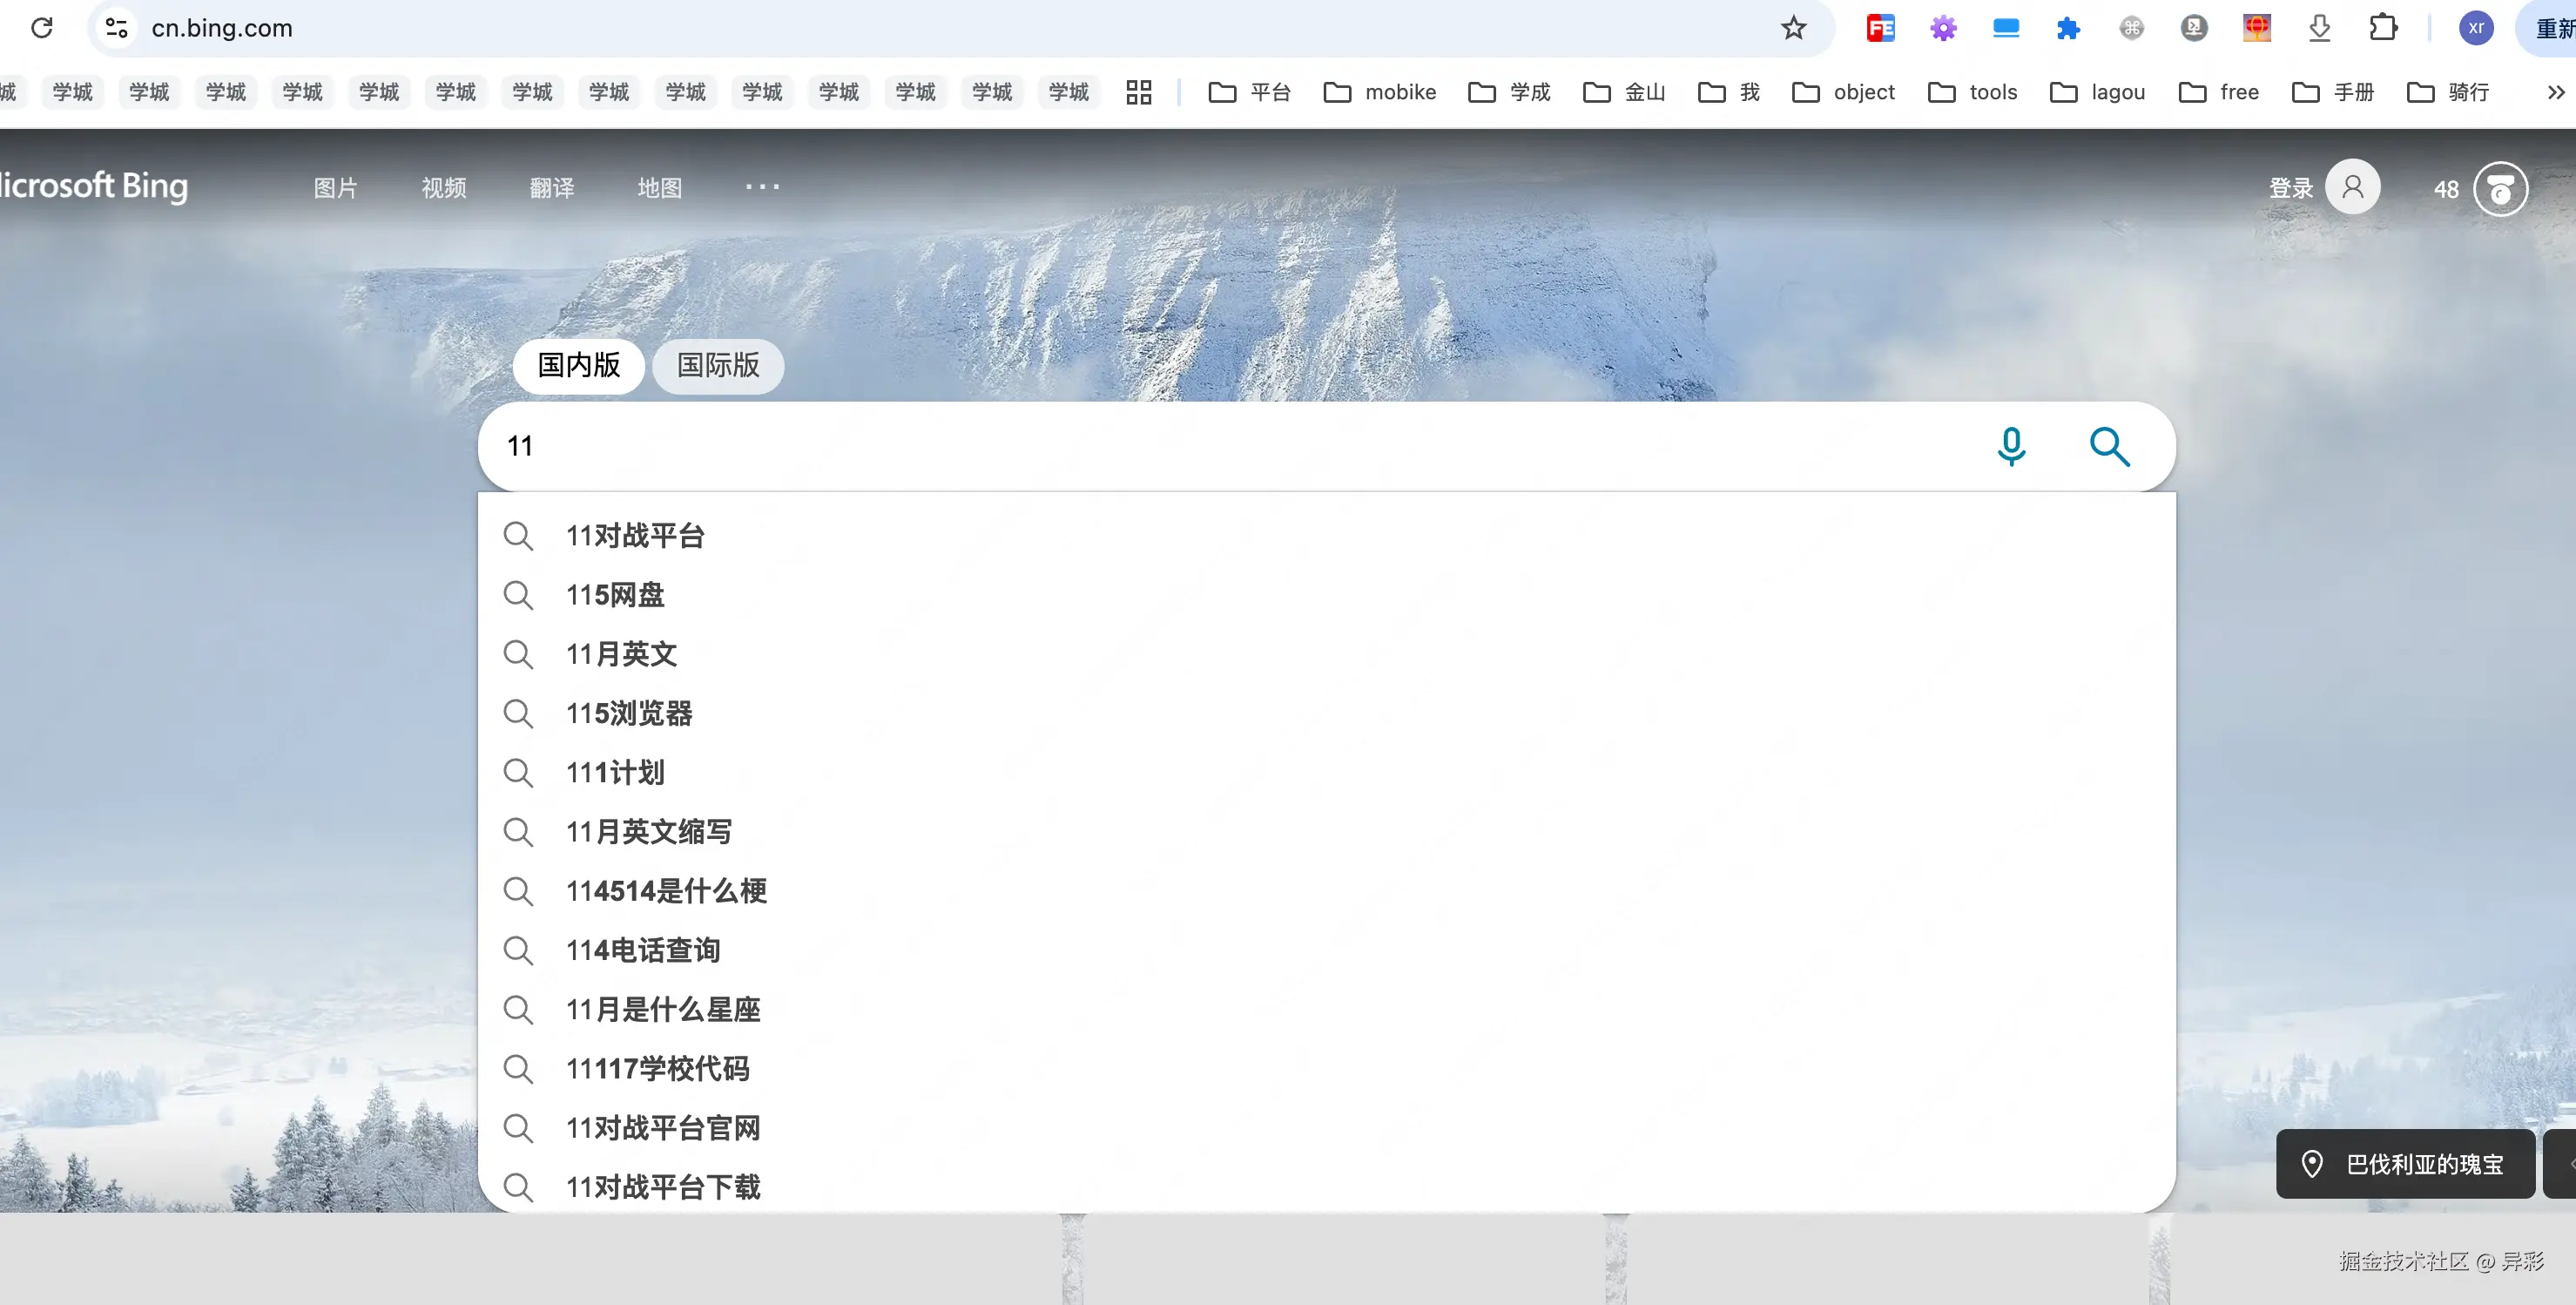Open Chrome extensions puzzle icon
2576x1305 pixels.
point(2383,28)
